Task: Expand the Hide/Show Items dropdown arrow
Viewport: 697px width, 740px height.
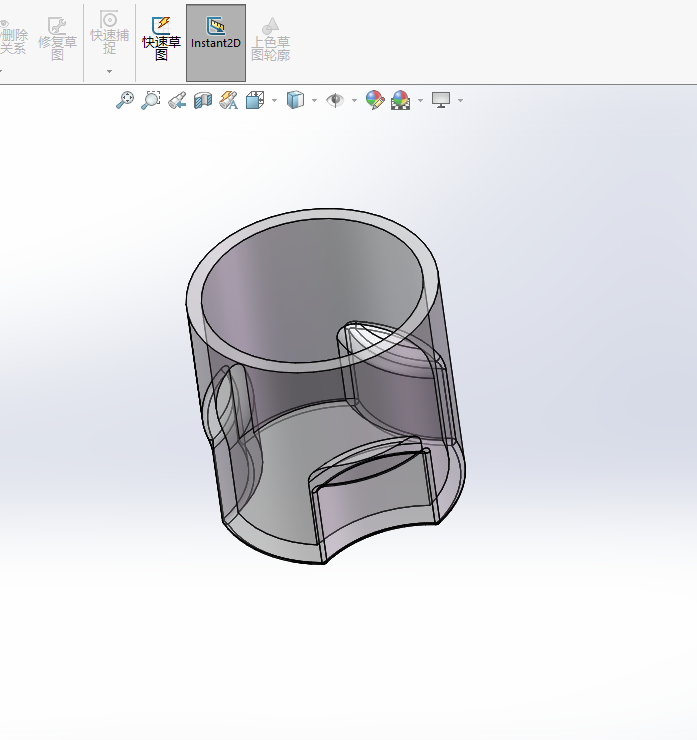Action: (x=354, y=101)
